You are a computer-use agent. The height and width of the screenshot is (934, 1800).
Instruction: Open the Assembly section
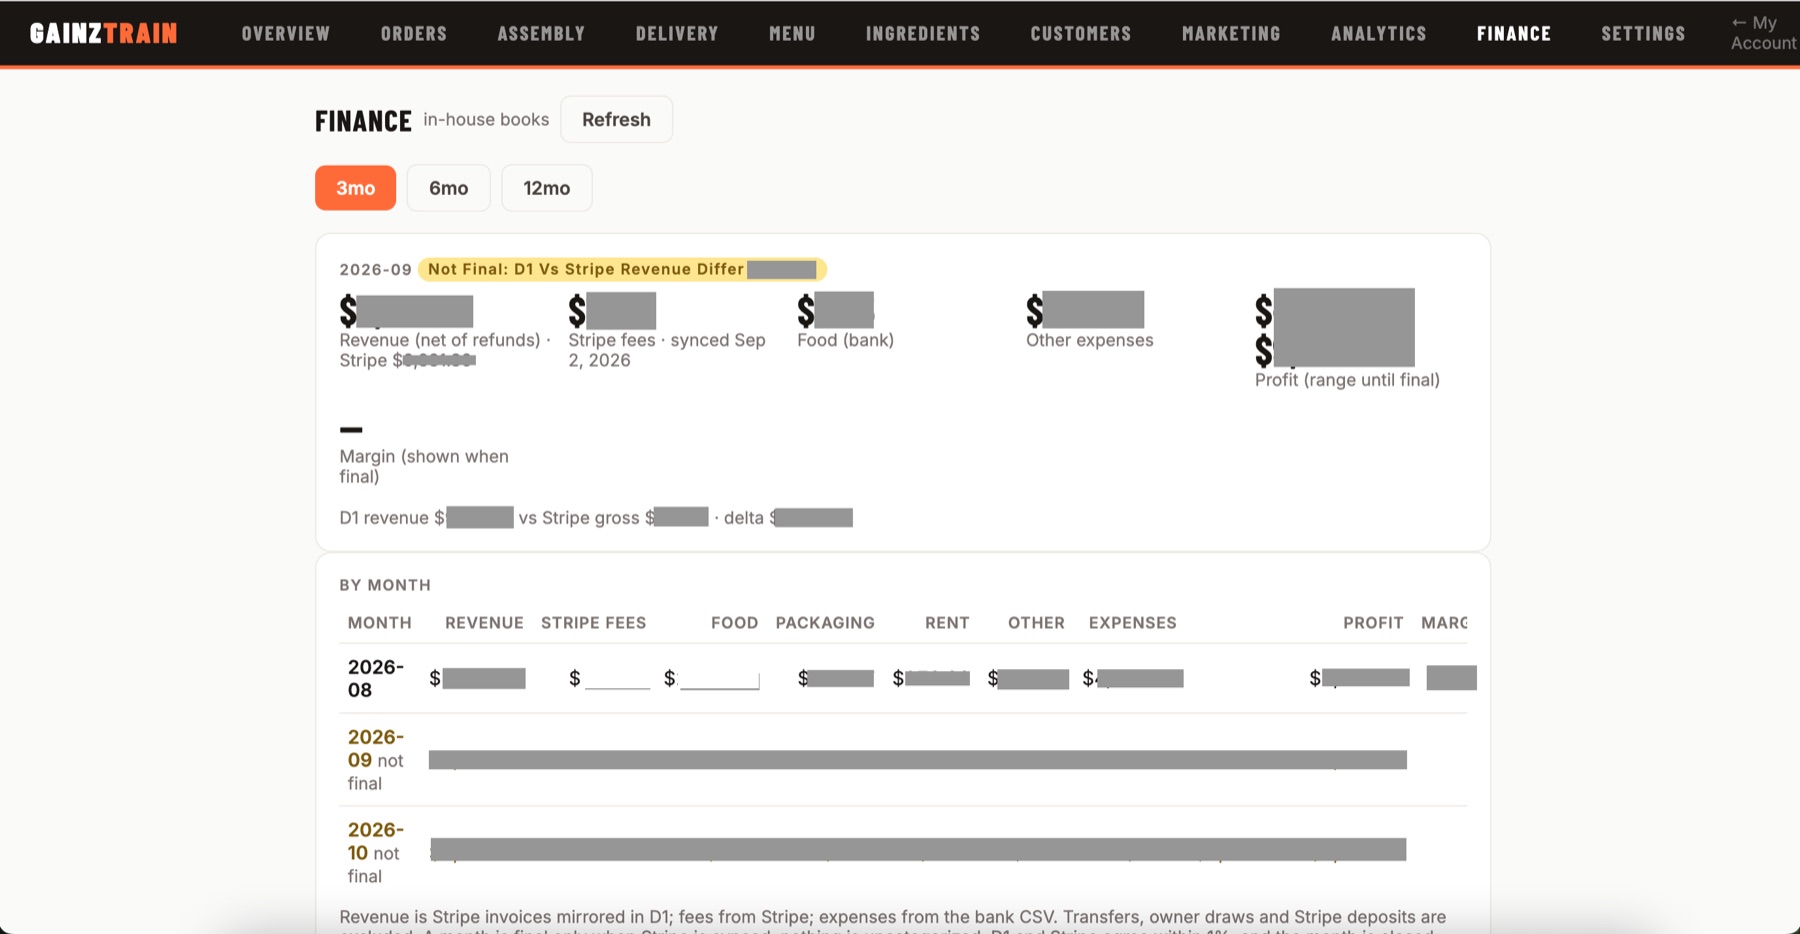tap(541, 33)
